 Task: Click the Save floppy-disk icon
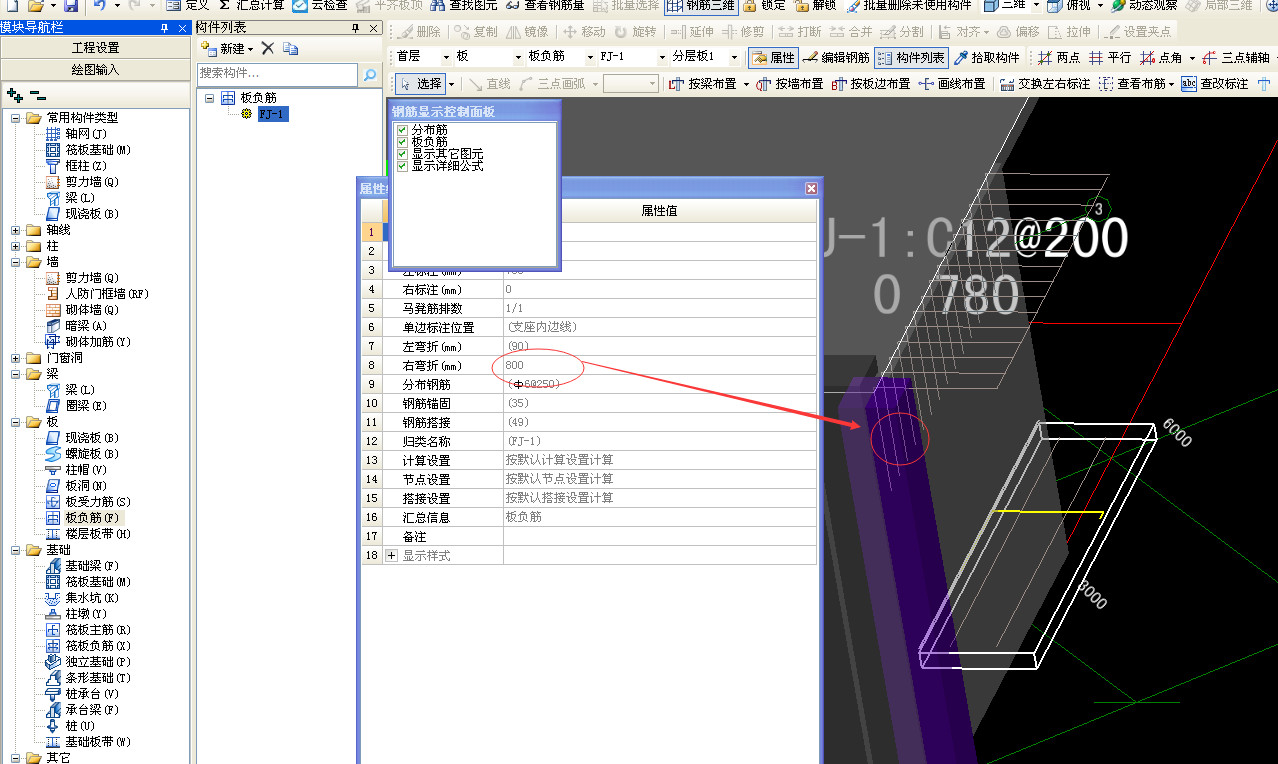coord(71,5)
